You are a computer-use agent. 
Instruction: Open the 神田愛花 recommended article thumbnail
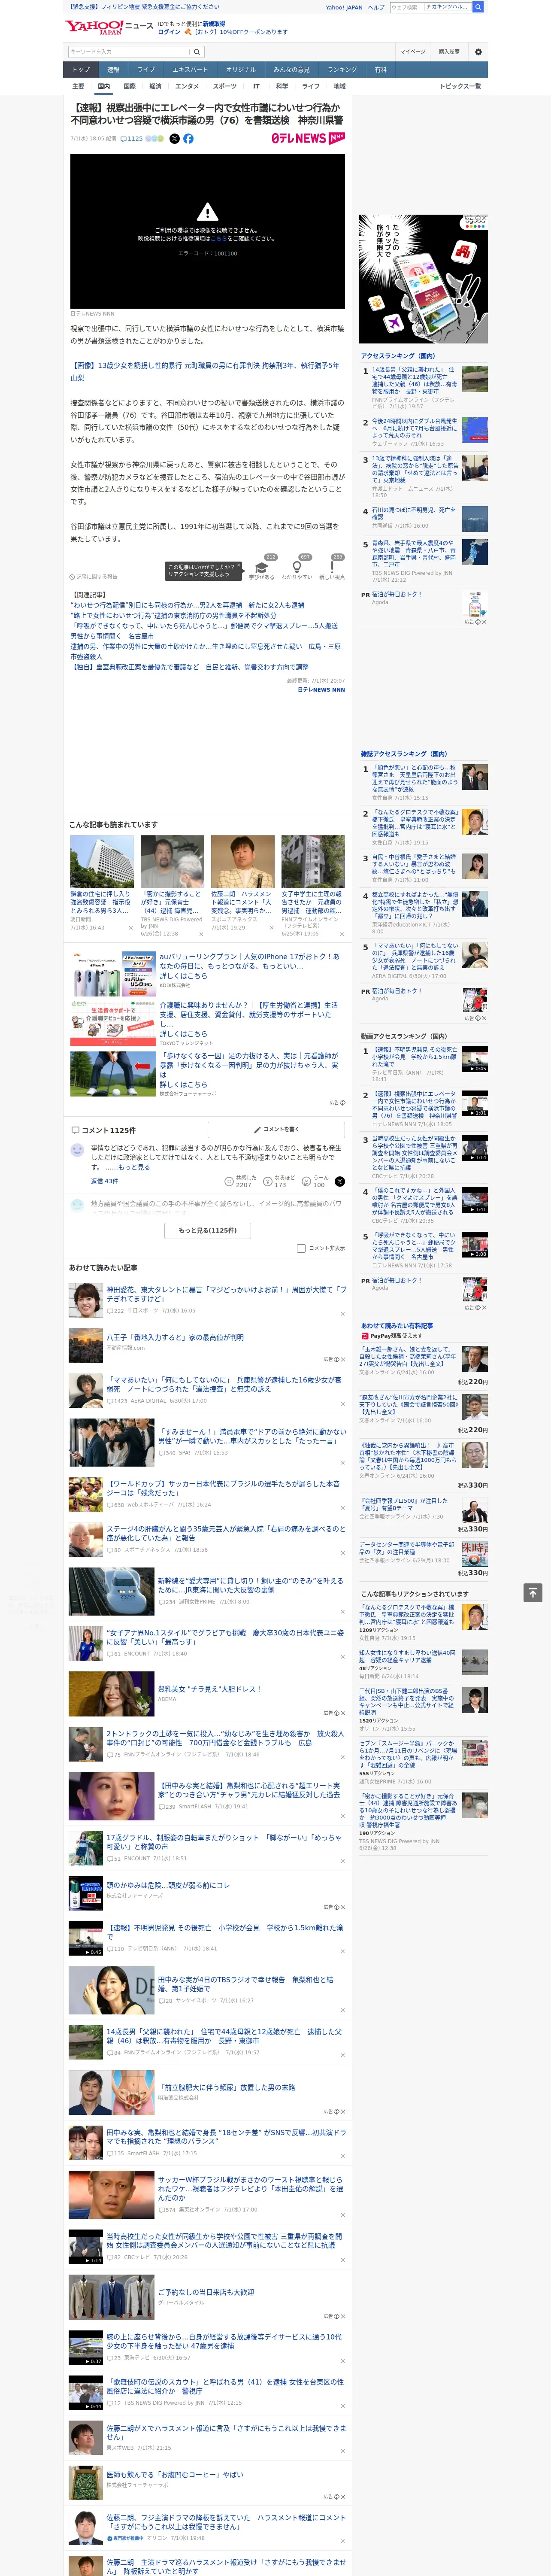(x=85, y=1301)
